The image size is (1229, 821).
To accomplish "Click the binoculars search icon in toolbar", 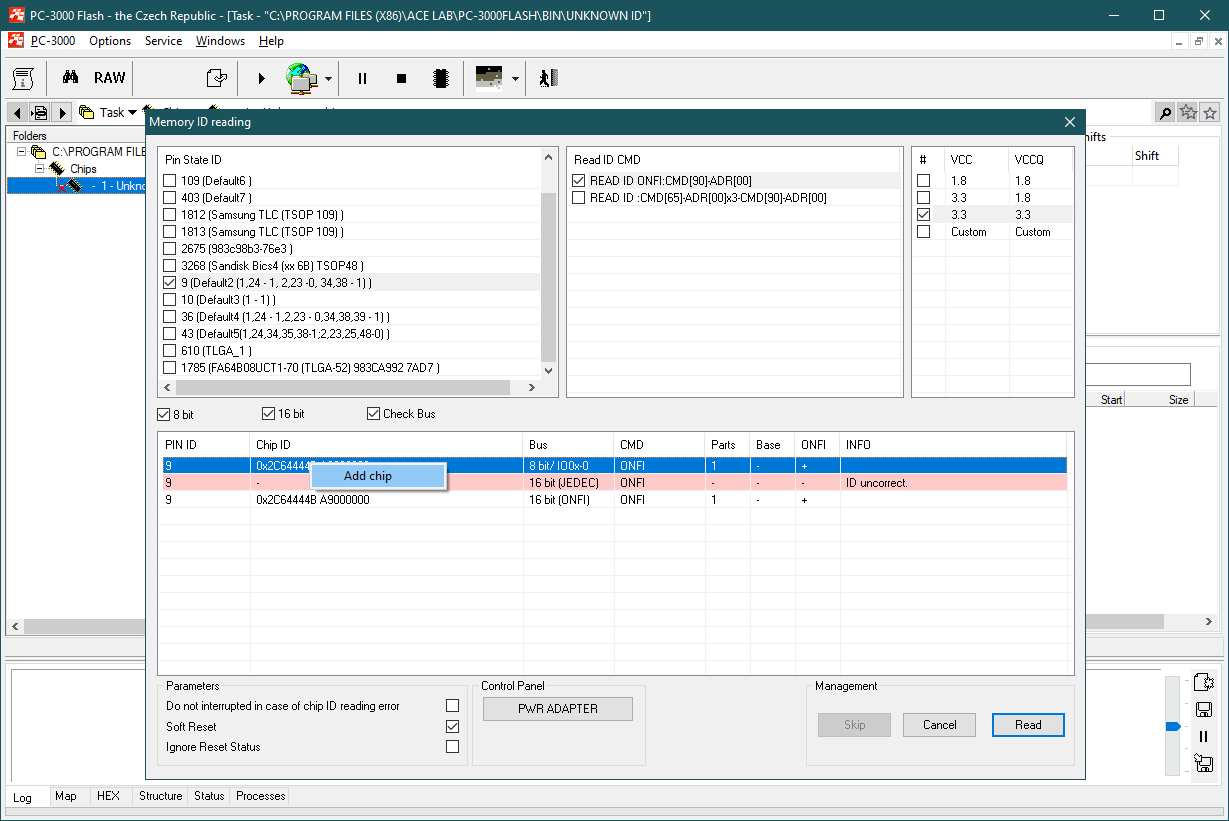I will [x=70, y=78].
